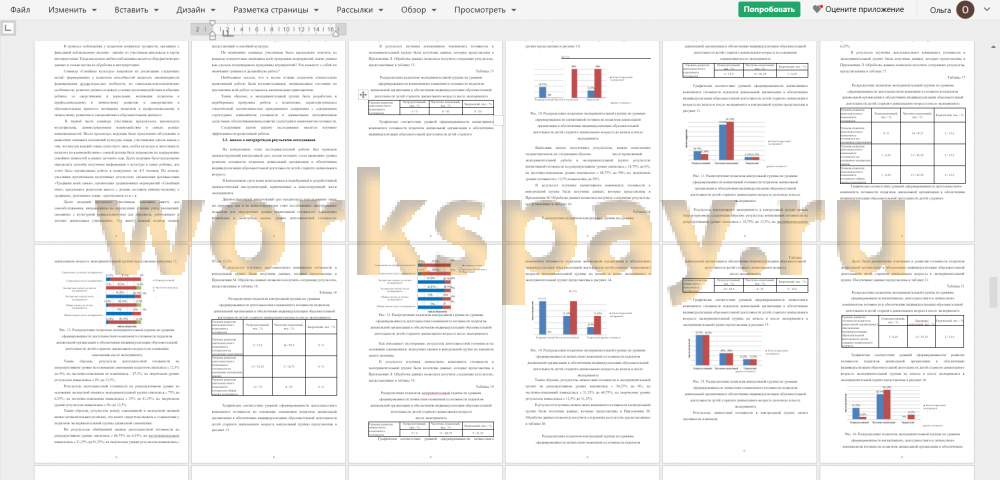The image size is (1000, 480).
Task: Click the vertical scrollbar up arrow
Action: 994,47
